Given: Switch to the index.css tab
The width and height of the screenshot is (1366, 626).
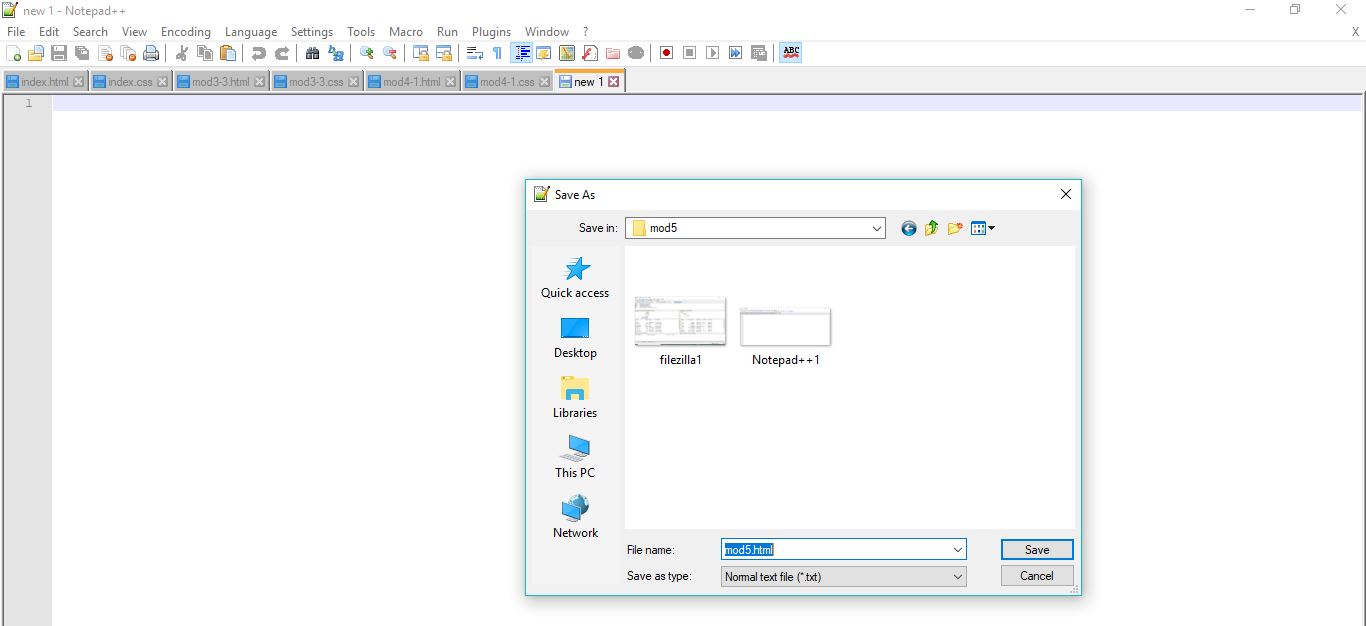Looking at the screenshot, I should point(130,82).
